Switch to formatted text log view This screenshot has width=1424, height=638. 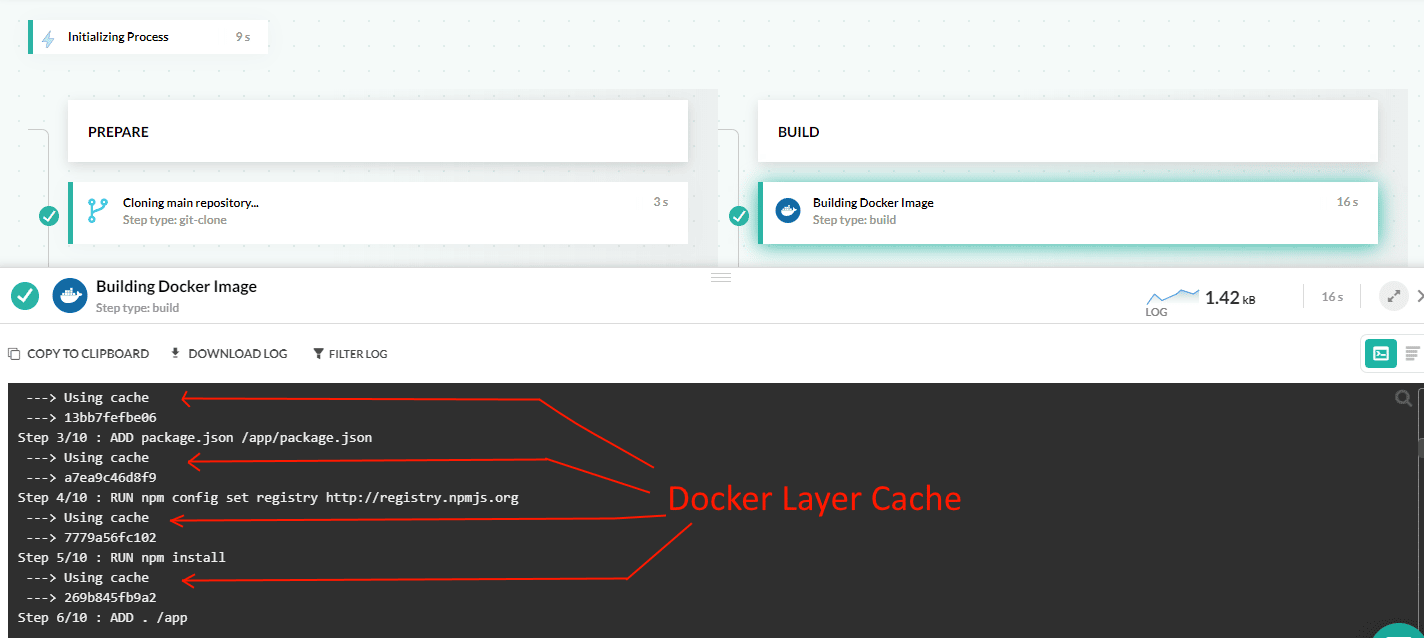tap(1412, 354)
